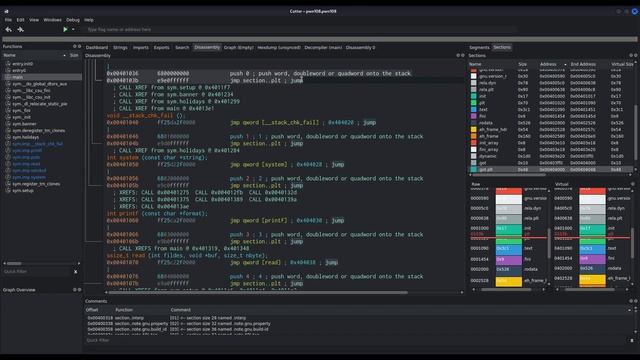Click the disassembly horizontal scrollbar

[x=258, y=292]
